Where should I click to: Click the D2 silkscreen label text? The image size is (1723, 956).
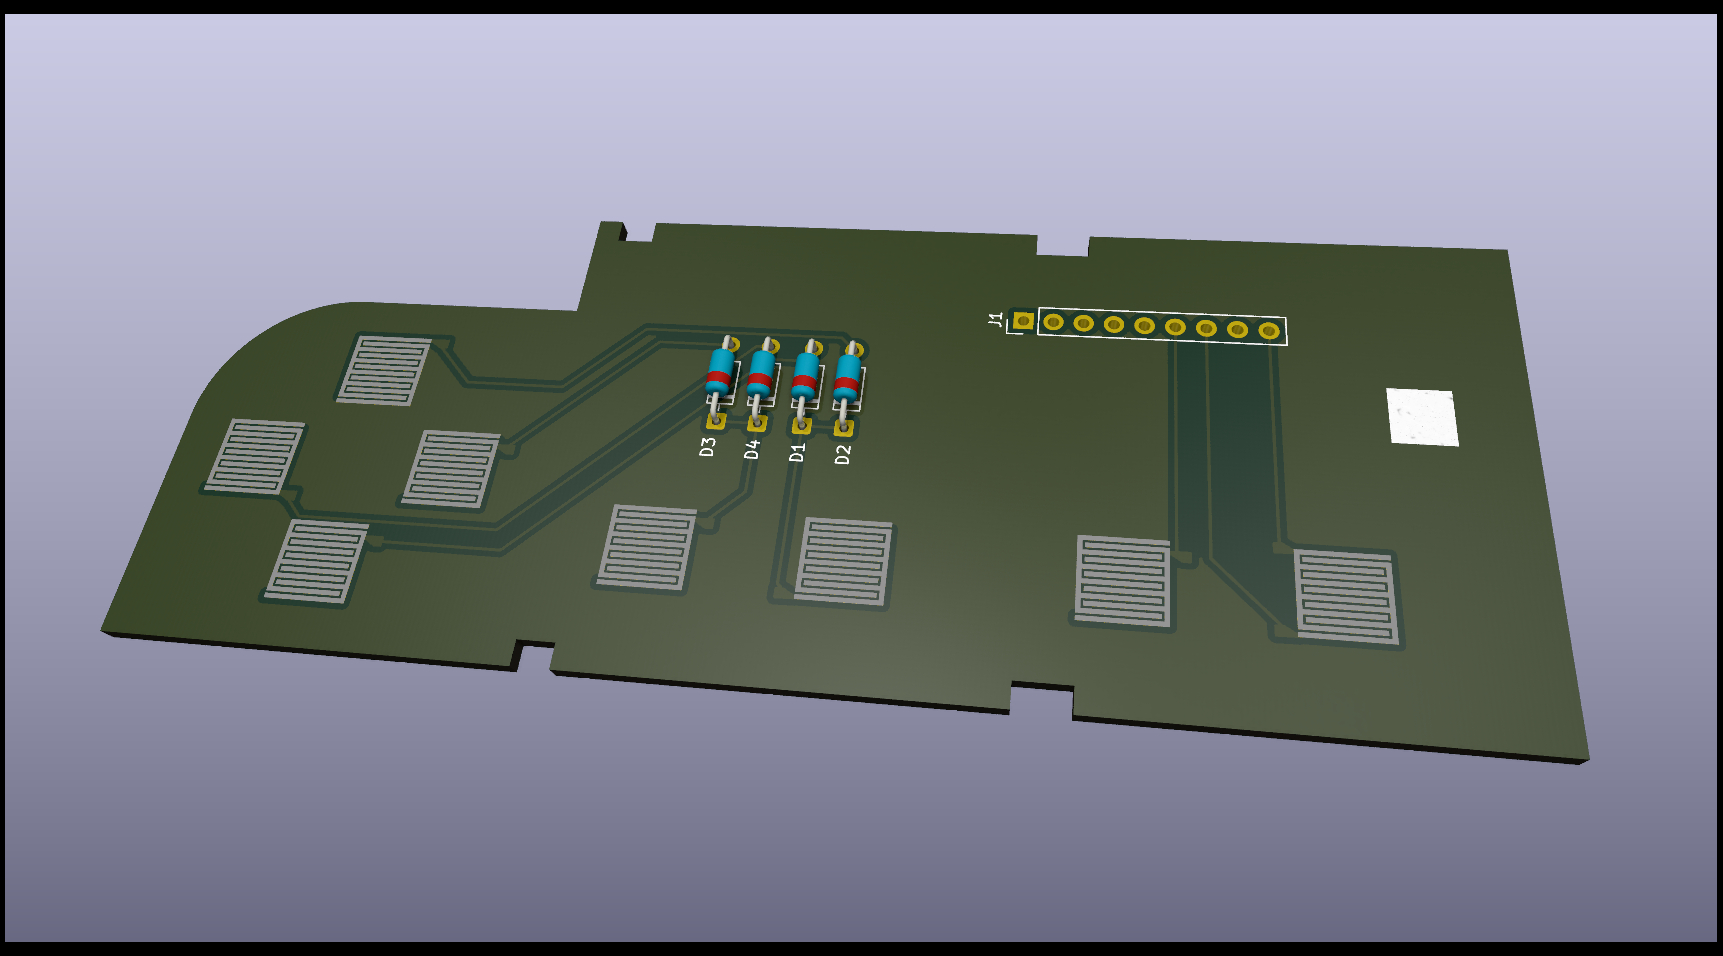[843, 454]
